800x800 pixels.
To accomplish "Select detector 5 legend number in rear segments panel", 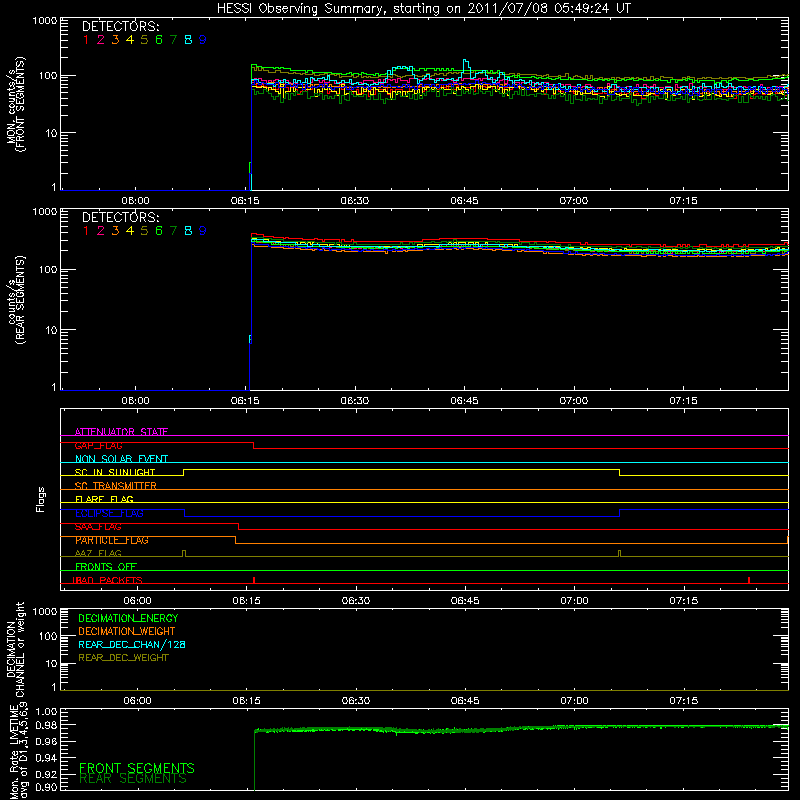I will point(144,231).
